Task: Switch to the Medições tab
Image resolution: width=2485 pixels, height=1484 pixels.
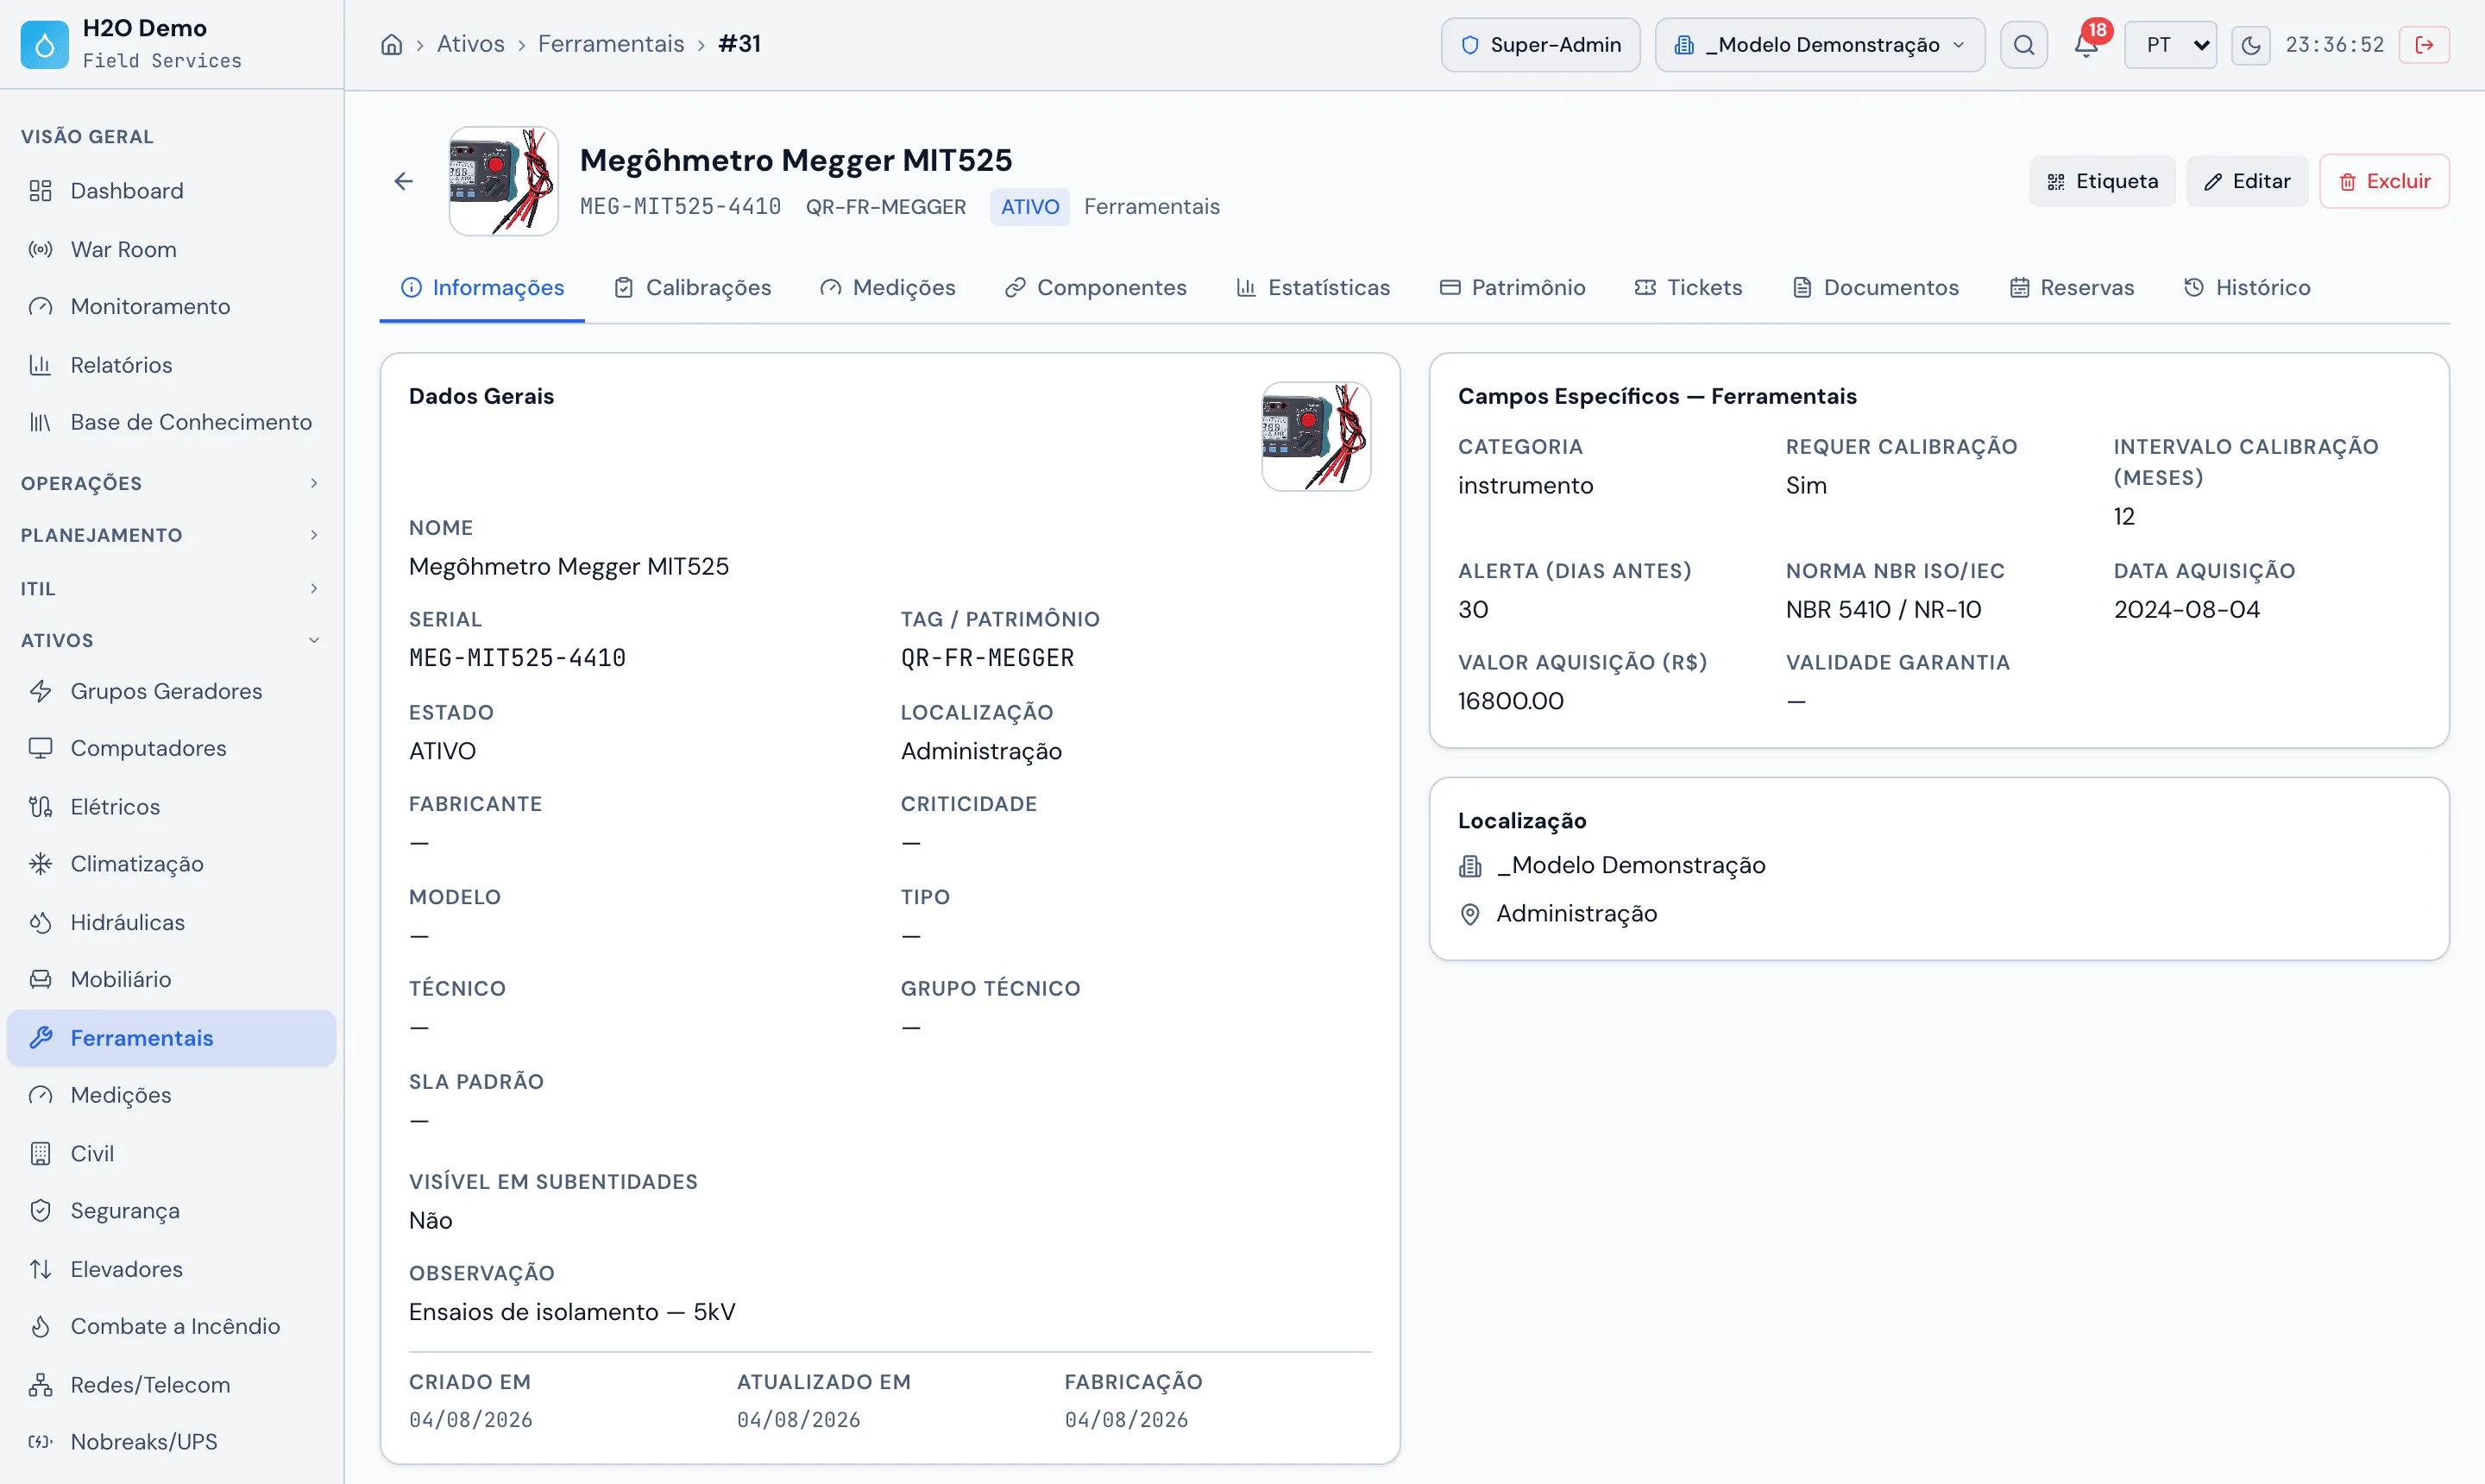Action: (x=887, y=288)
